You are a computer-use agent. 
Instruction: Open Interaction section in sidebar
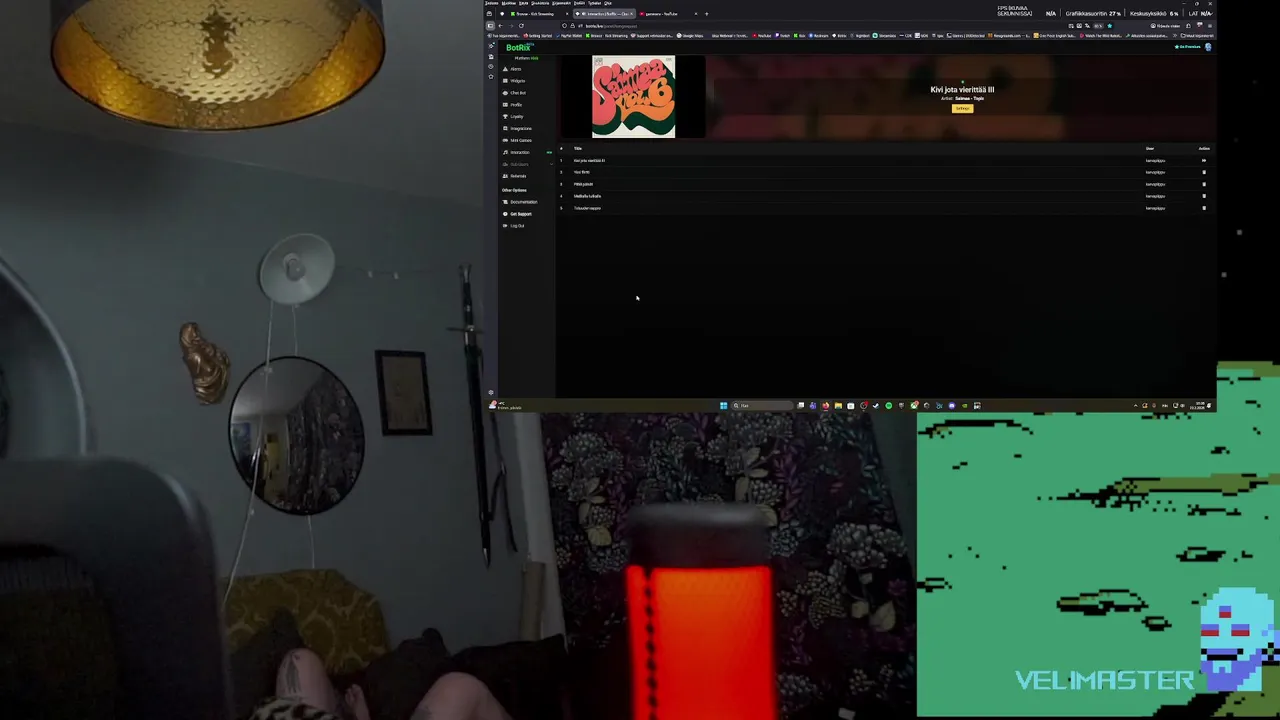(527, 152)
